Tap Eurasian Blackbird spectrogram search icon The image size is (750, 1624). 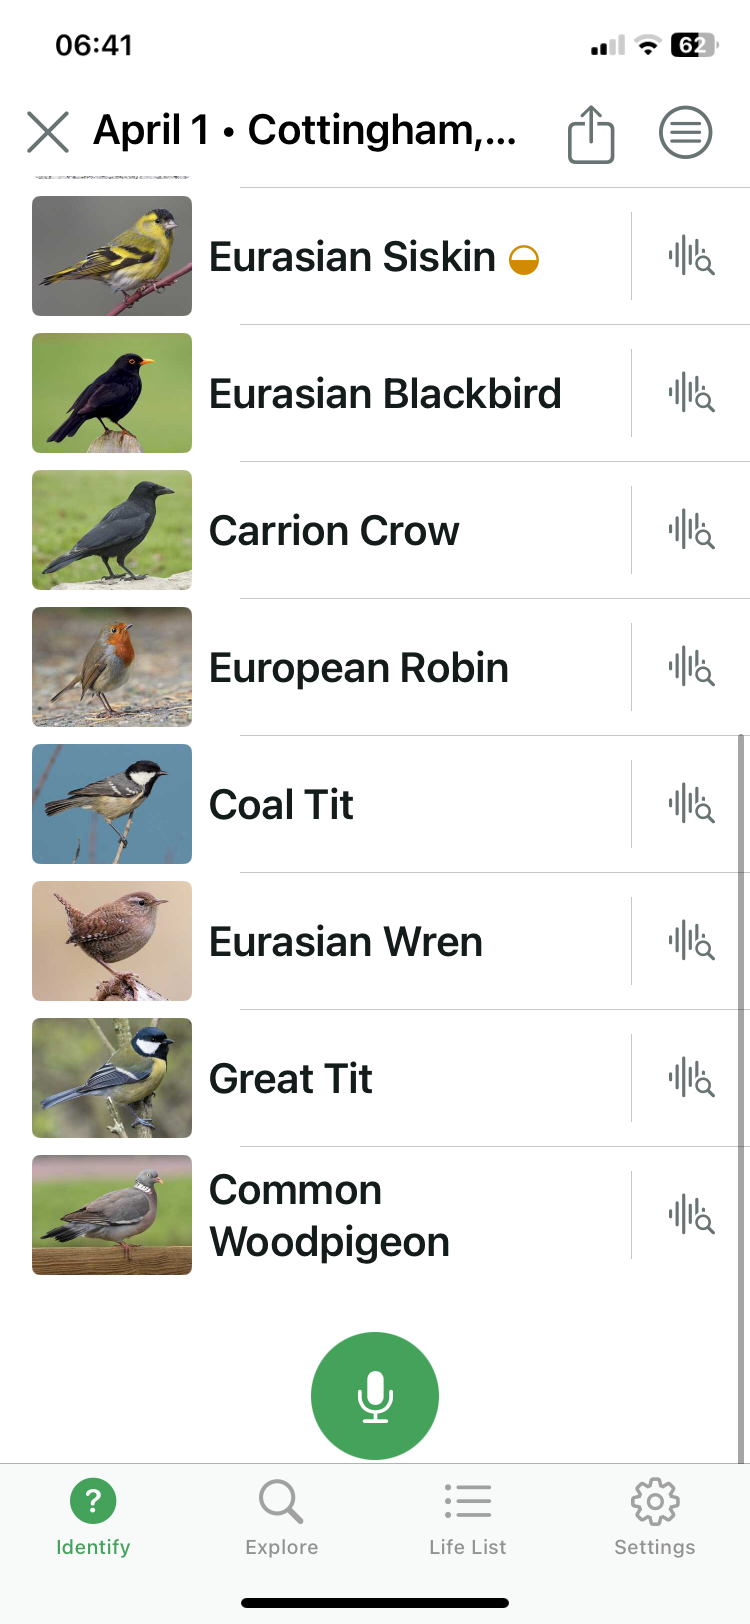coord(691,393)
